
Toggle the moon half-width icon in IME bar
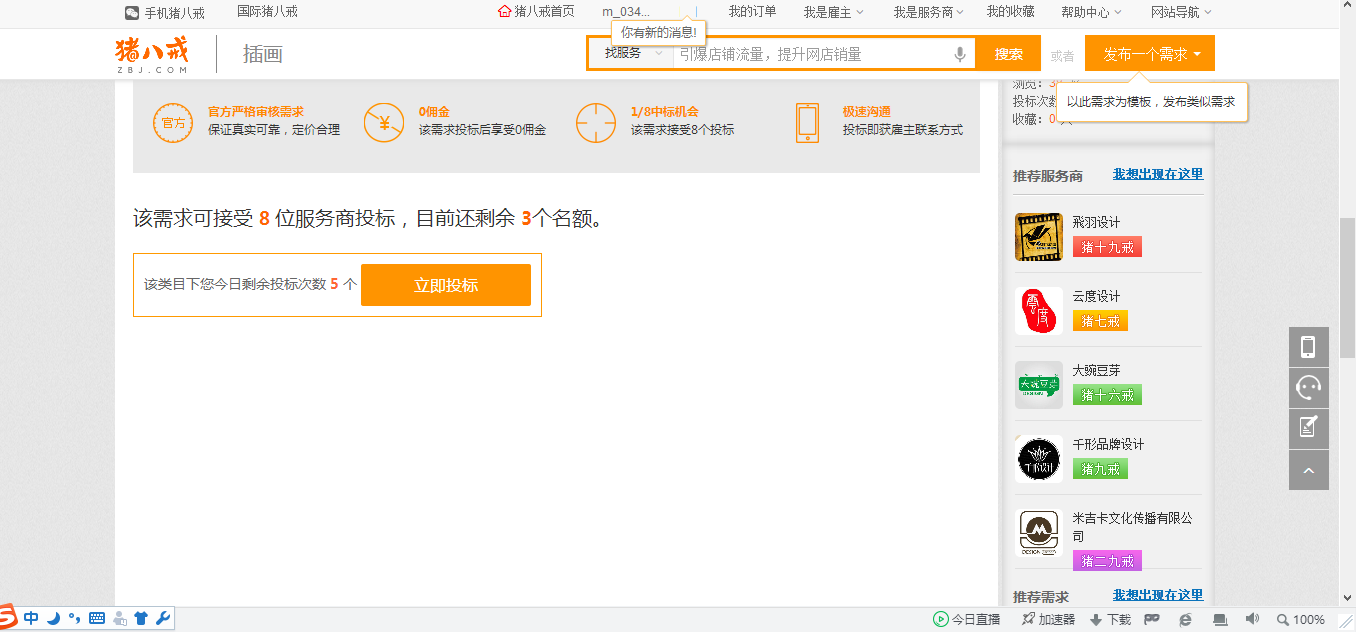pos(53,618)
